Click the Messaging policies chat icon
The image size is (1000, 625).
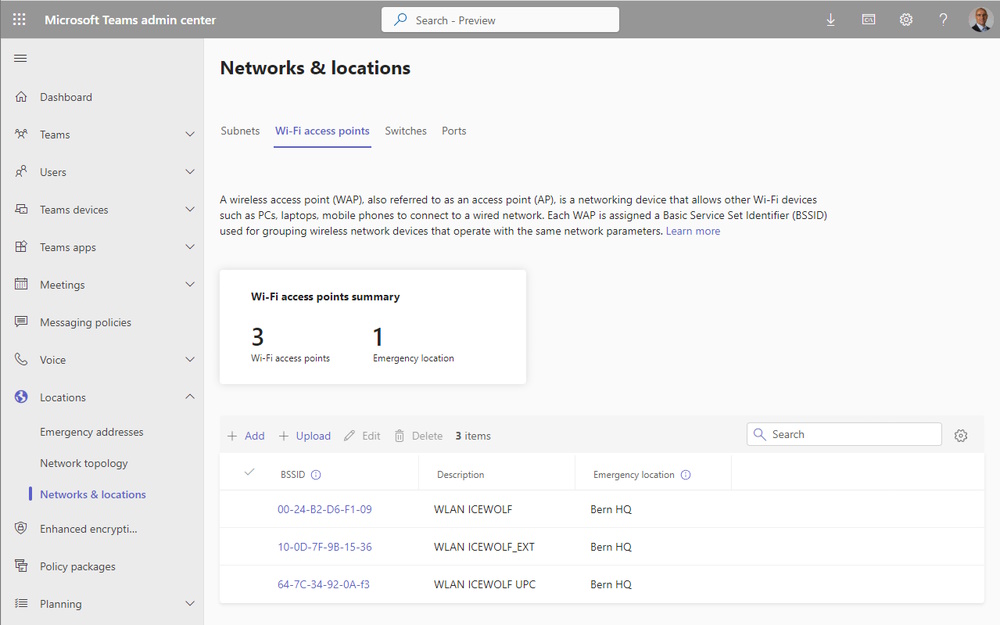point(21,321)
